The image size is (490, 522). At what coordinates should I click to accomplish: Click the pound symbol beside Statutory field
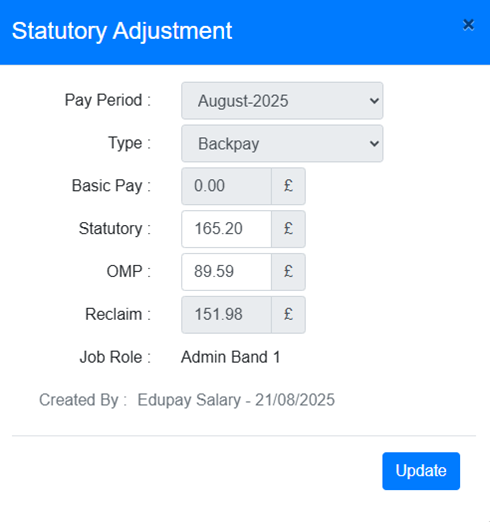288,229
